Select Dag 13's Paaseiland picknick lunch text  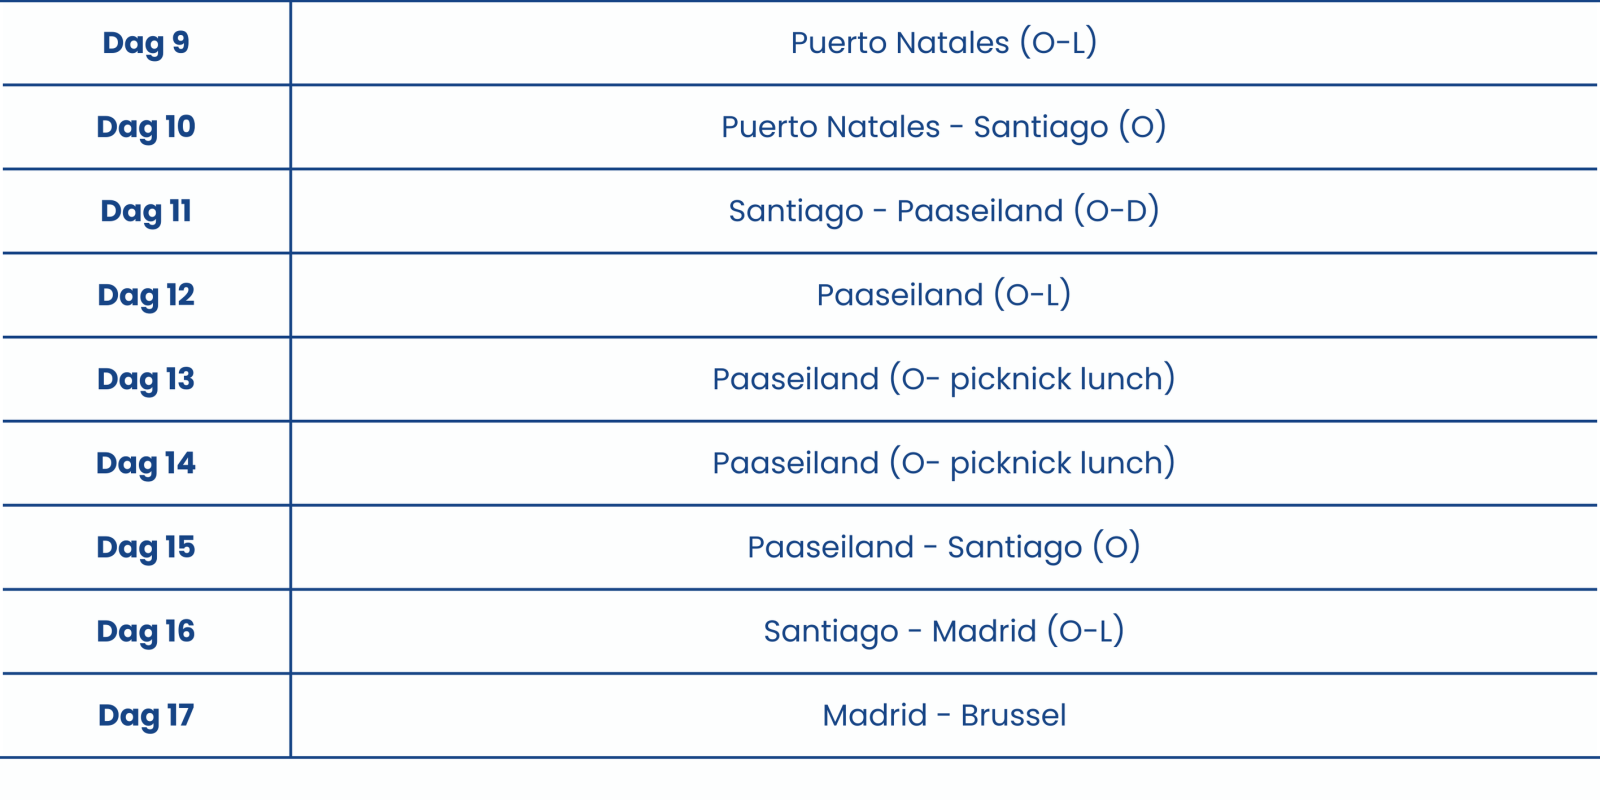click(943, 379)
